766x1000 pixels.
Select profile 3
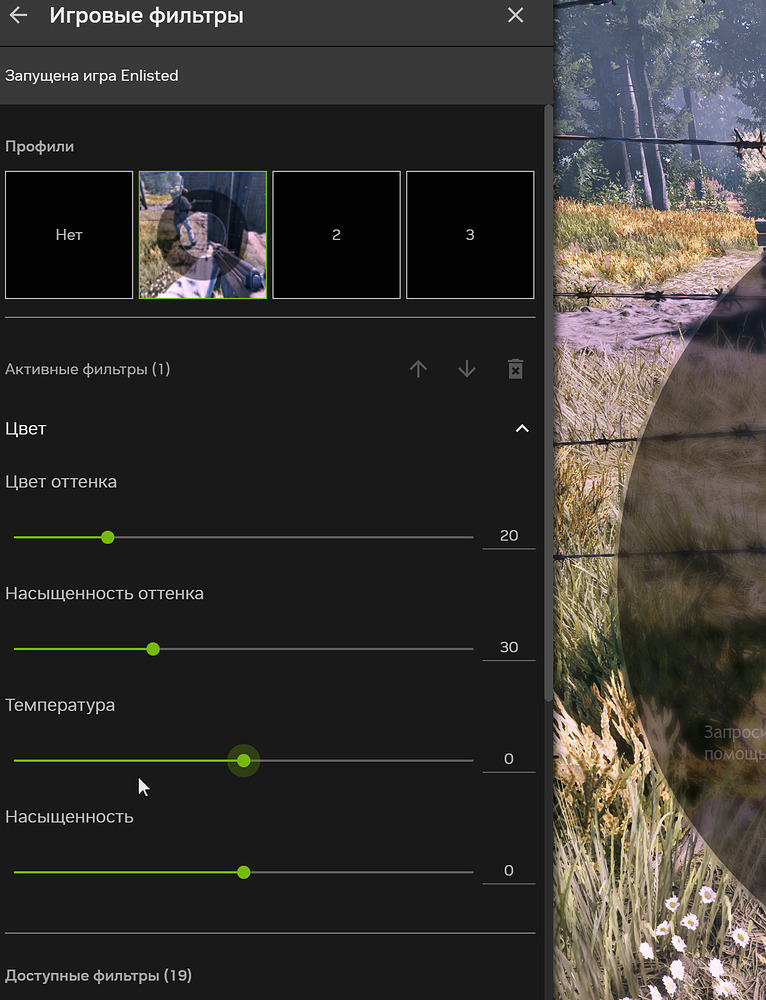pos(470,235)
